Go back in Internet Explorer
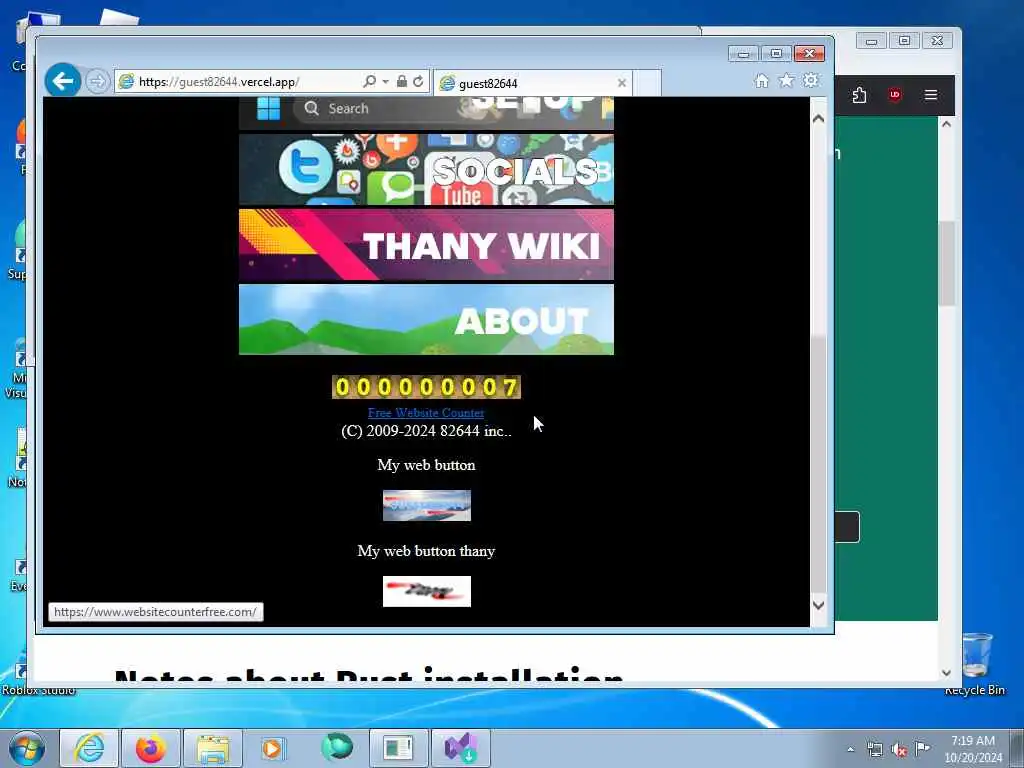Viewport: 1024px width, 768px height. (63, 81)
